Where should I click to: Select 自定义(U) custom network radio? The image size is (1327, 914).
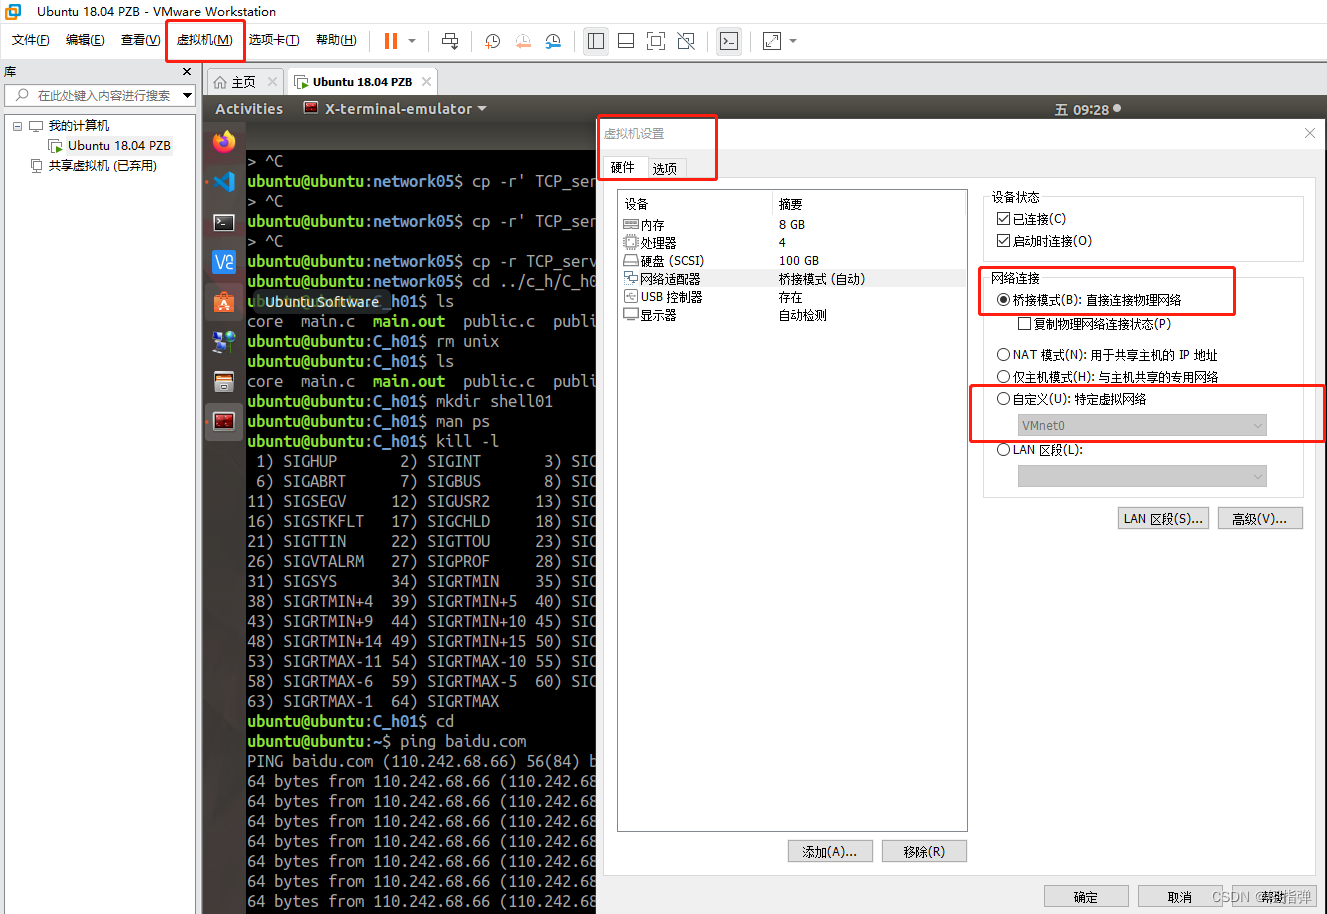coord(1004,399)
